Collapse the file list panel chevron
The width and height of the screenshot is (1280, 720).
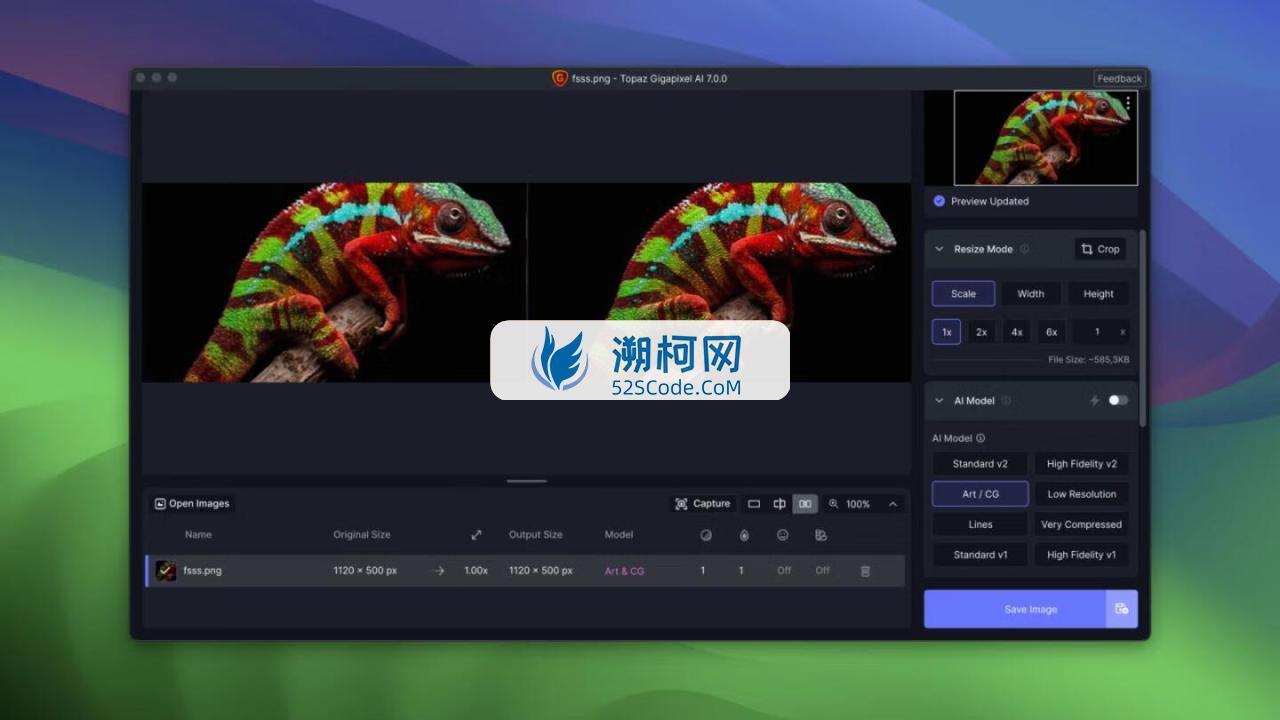coord(893,504)
